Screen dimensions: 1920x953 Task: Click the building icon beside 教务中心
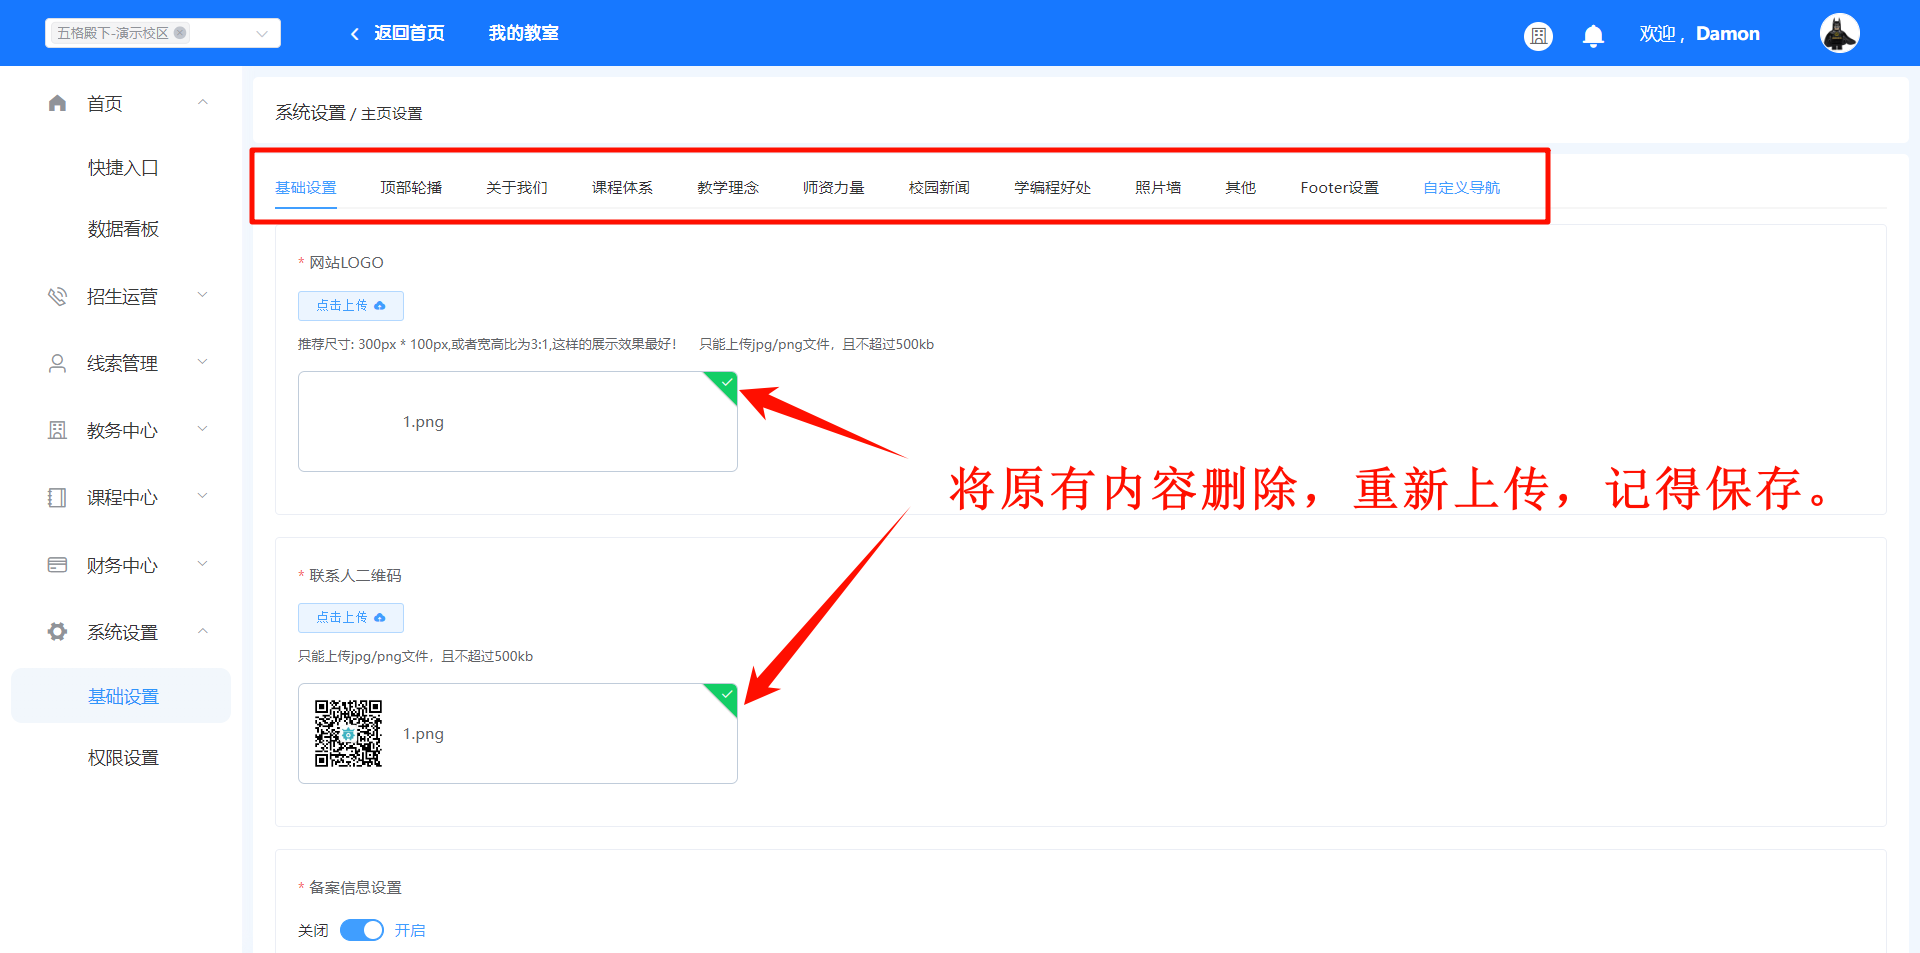tap(57, 430)
